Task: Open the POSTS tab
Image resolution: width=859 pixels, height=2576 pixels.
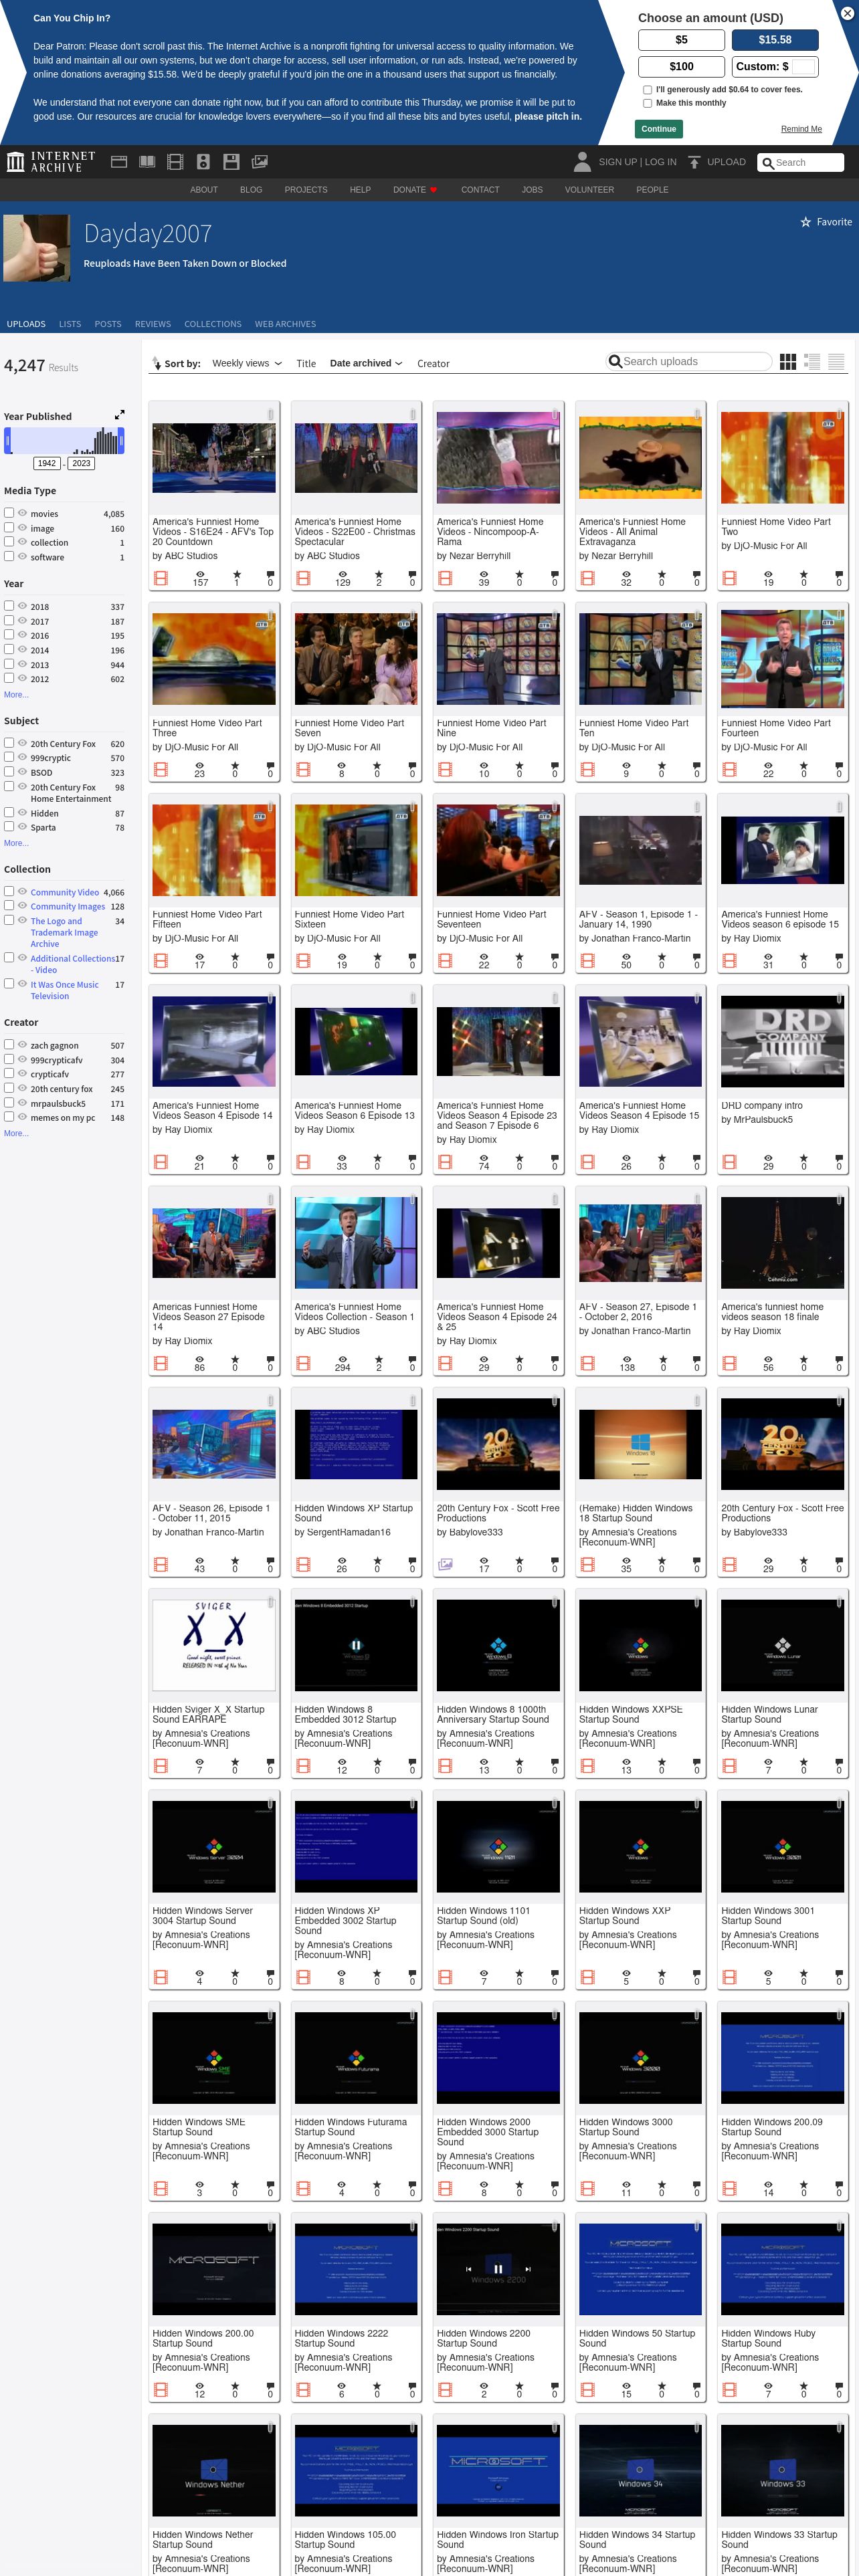Action: pos(108,324)
